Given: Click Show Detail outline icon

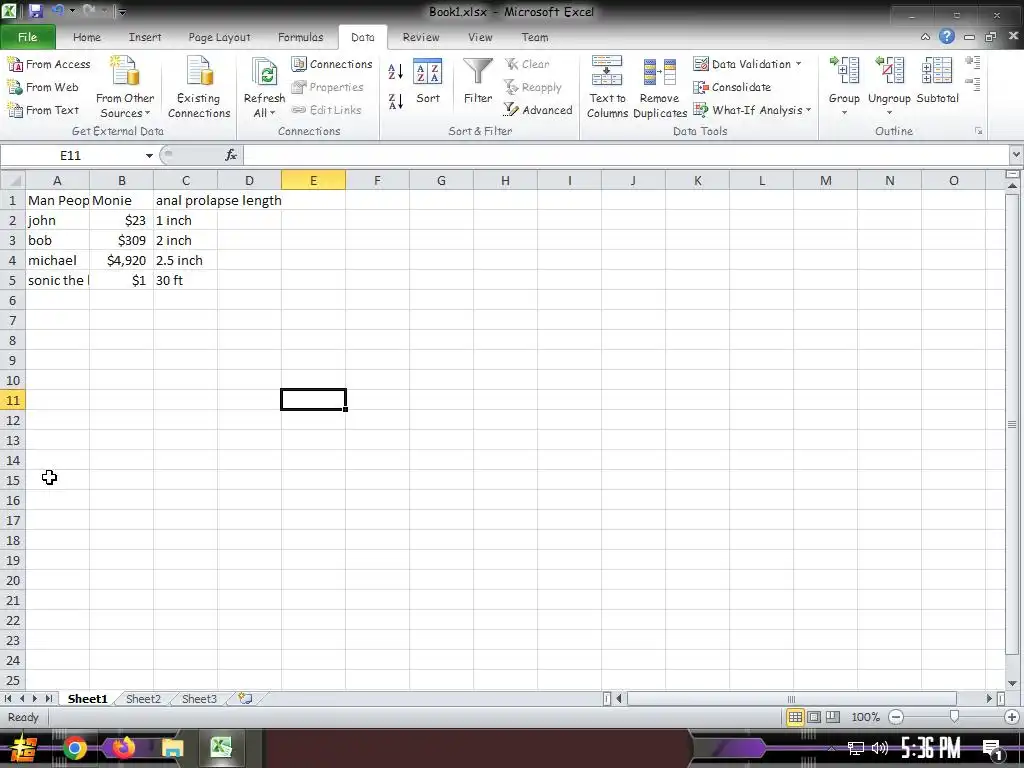Looking at the screenshot, I should point(972,63).
